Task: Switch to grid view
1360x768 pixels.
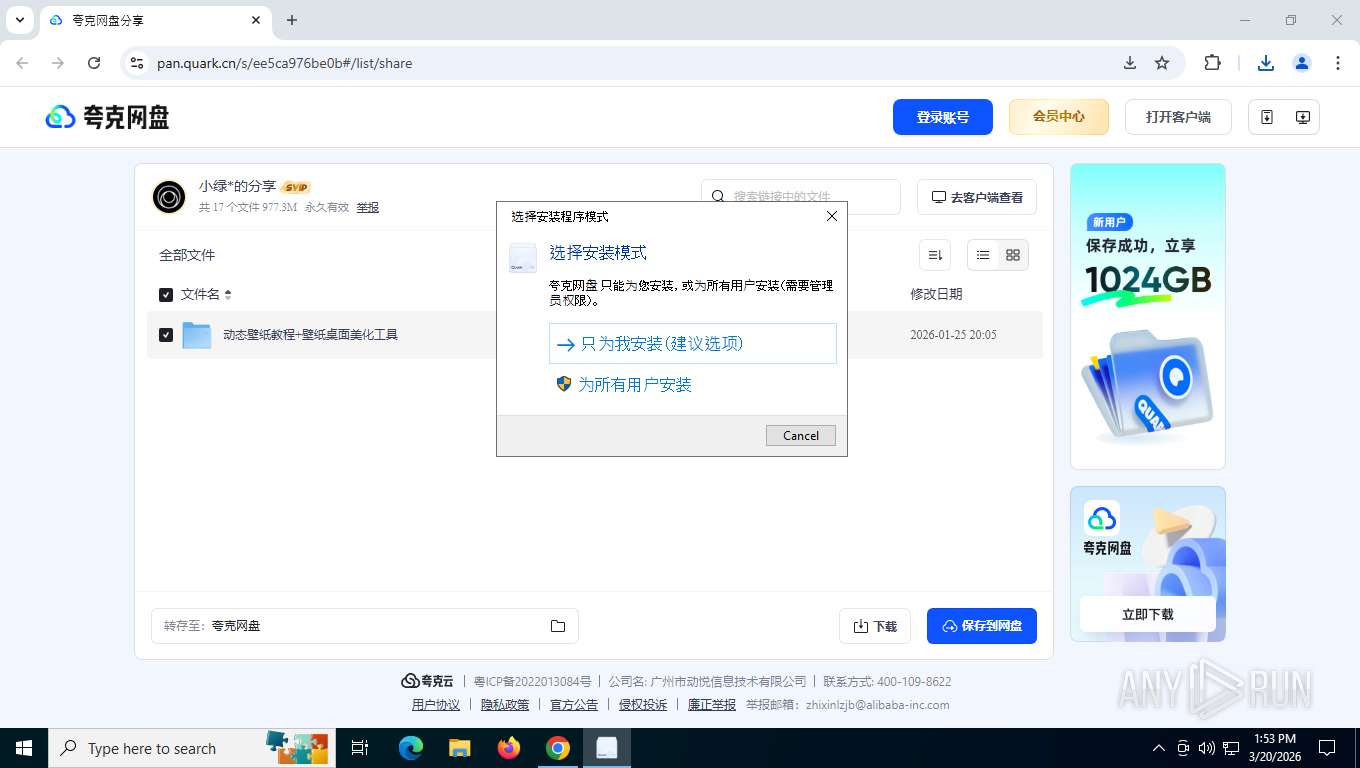Action: coord(1013,255)
